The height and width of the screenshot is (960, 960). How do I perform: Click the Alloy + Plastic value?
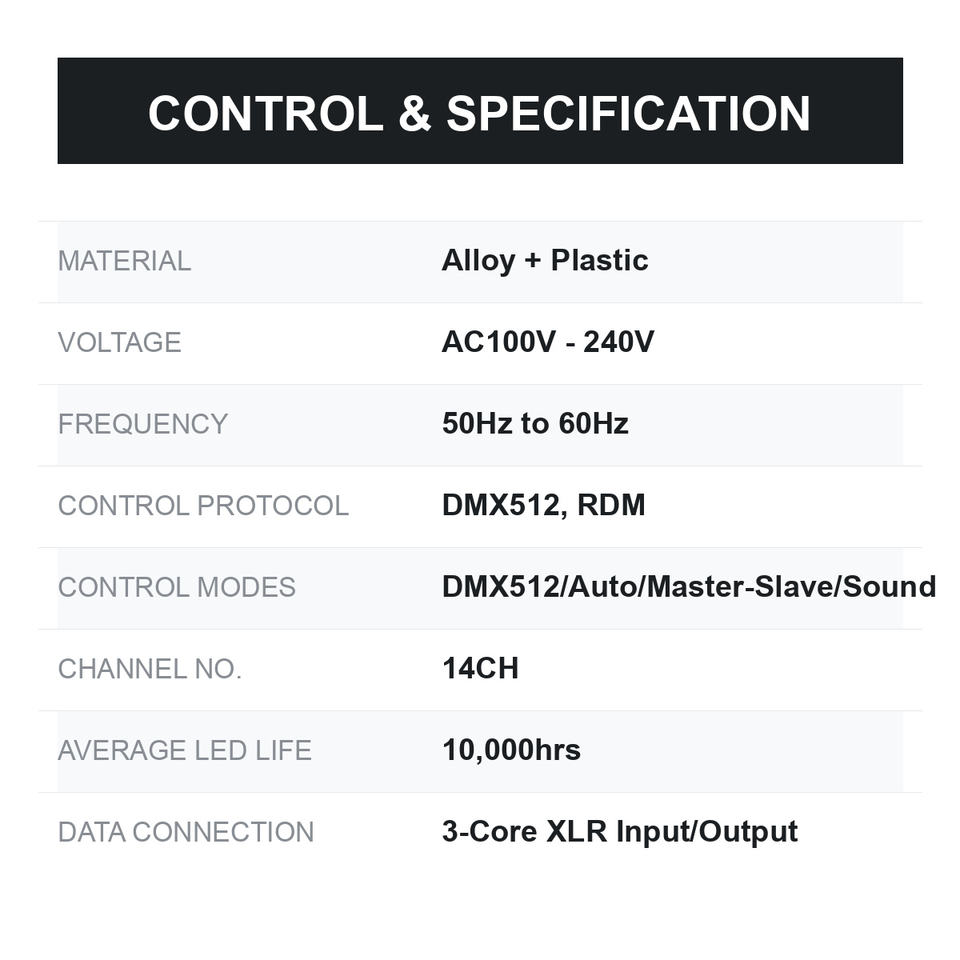click(545, 260)
